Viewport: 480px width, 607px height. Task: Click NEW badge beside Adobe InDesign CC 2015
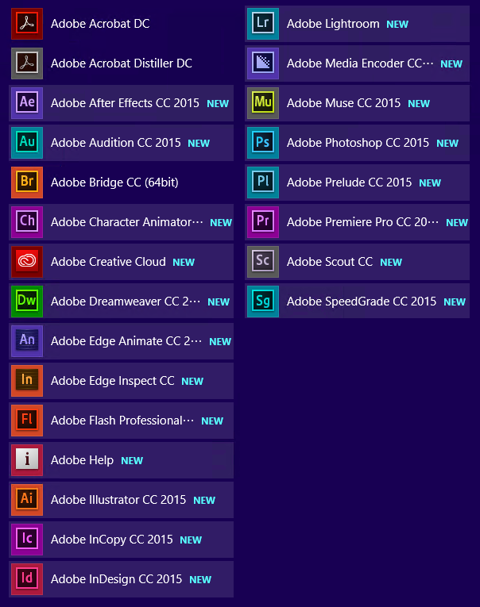click(200, 580)
